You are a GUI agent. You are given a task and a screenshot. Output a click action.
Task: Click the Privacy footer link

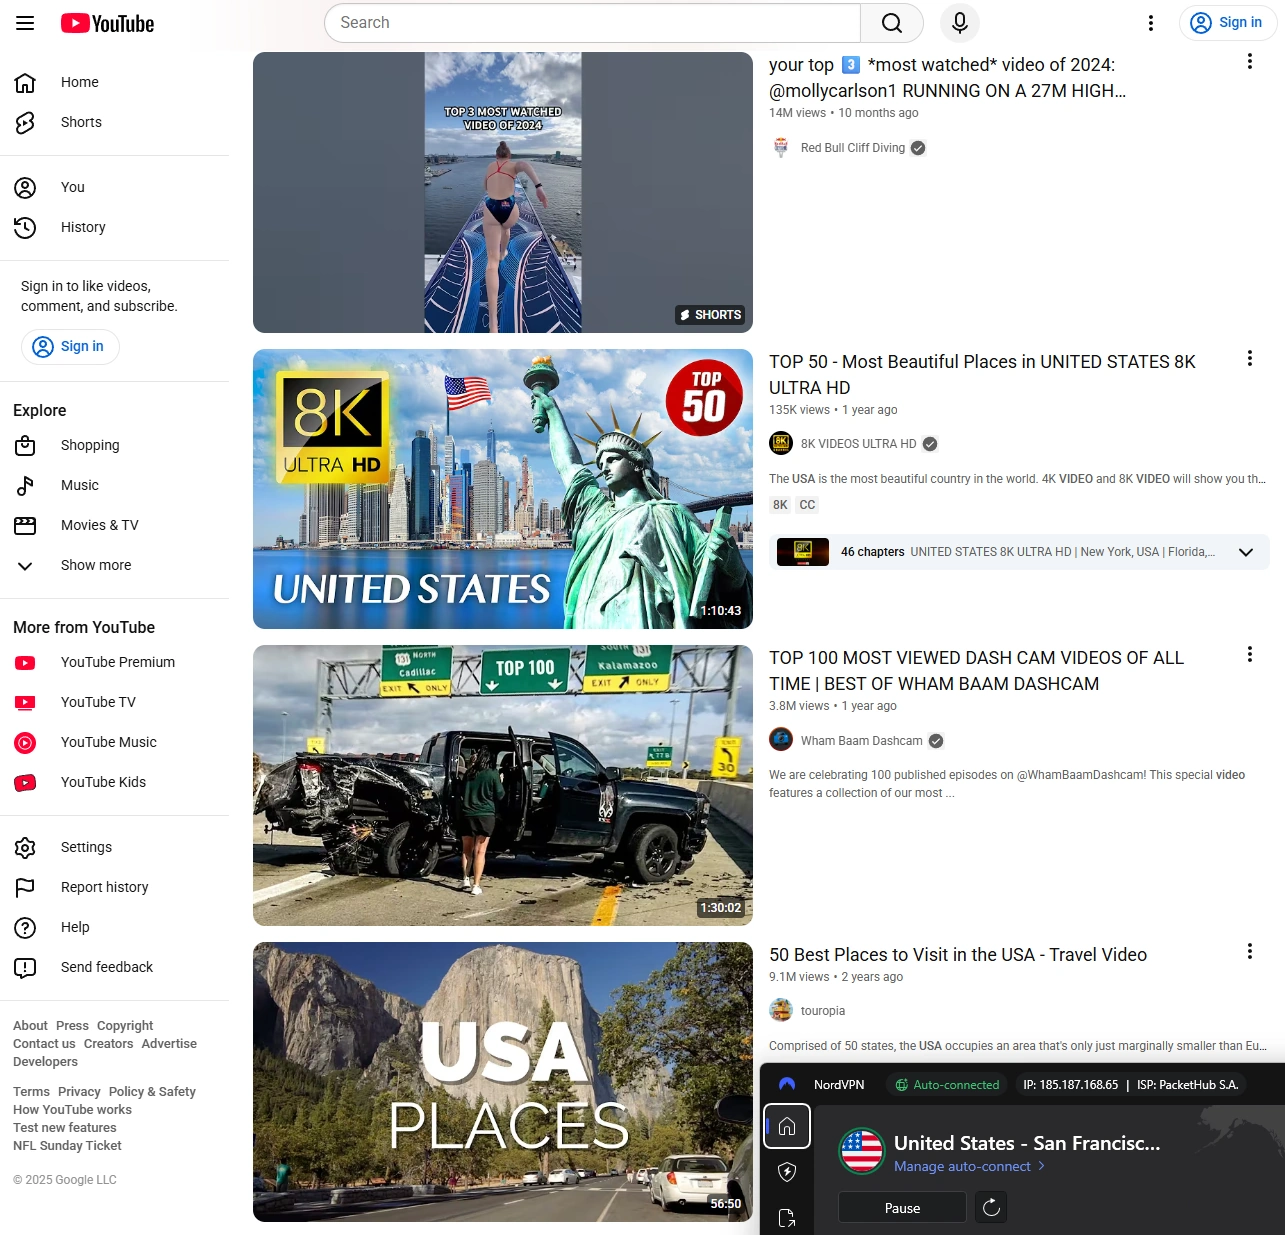click(79, 1092)
